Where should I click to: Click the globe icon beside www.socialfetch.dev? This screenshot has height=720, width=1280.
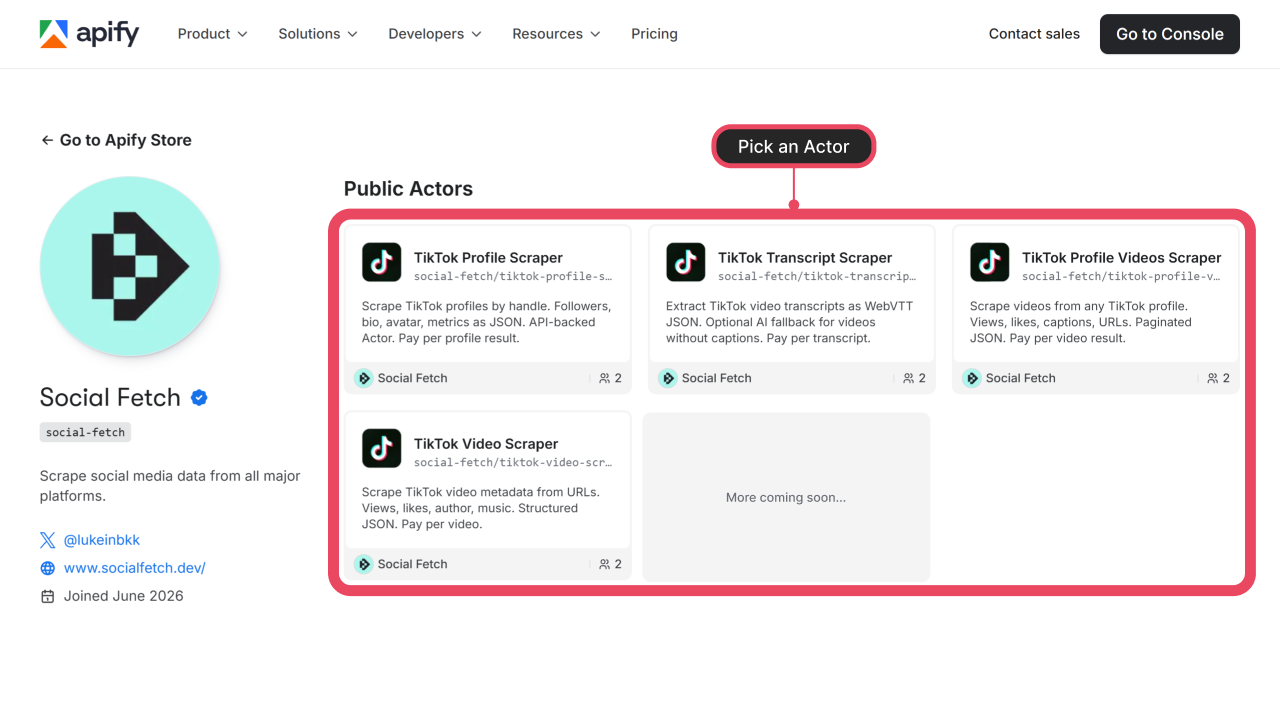click(47, 568)
